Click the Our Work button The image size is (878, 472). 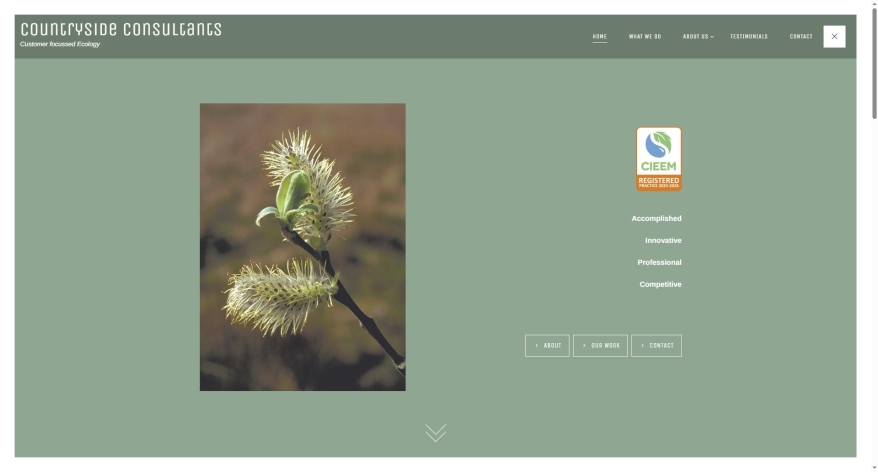point(600,345)
